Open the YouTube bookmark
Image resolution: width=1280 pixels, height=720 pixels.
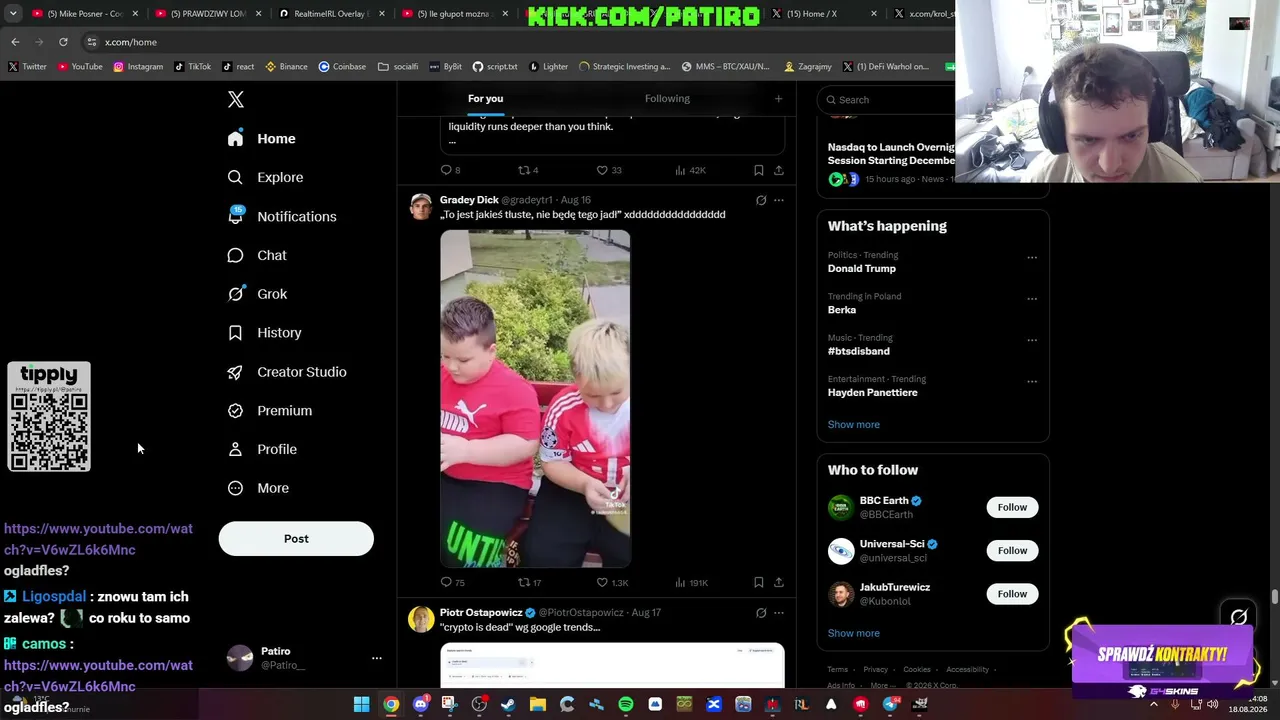80,67
